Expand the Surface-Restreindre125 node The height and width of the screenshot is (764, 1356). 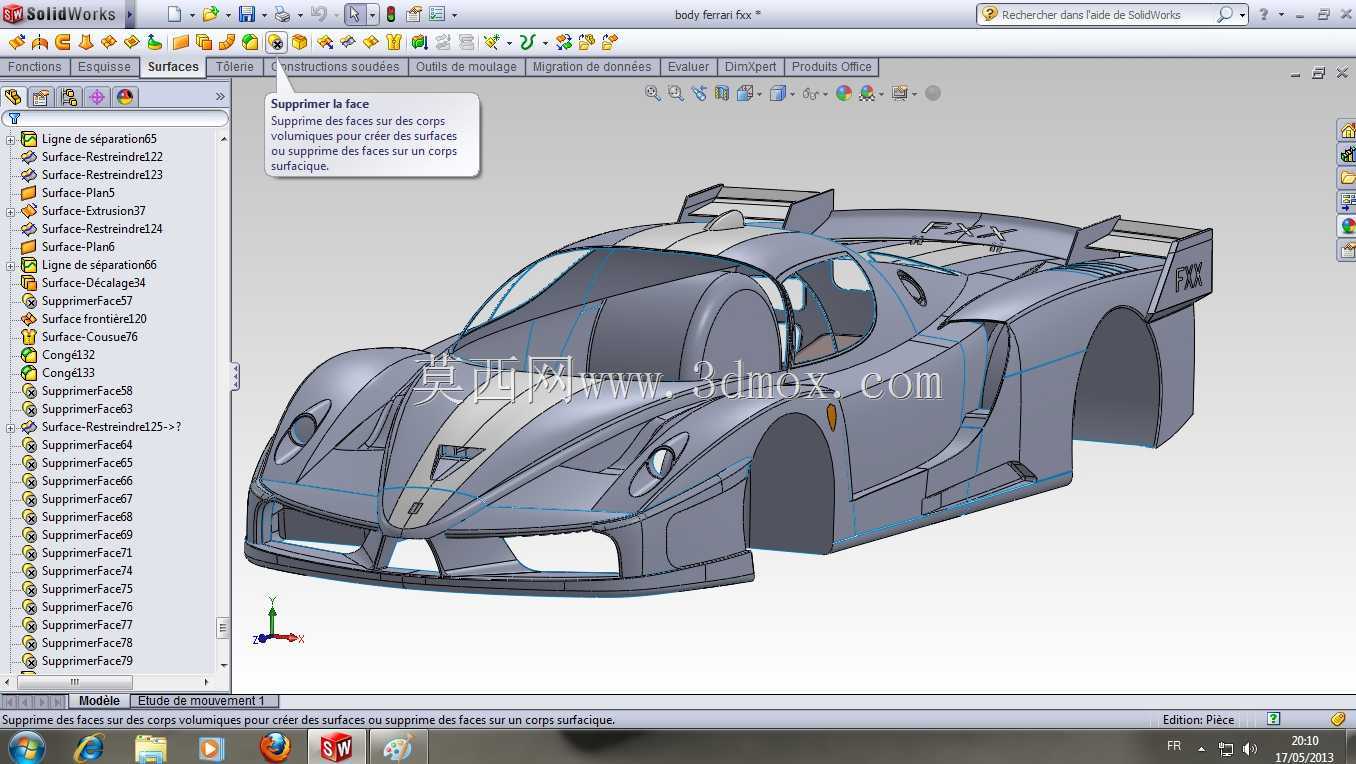pyautogui.click(x=11, y=428)
